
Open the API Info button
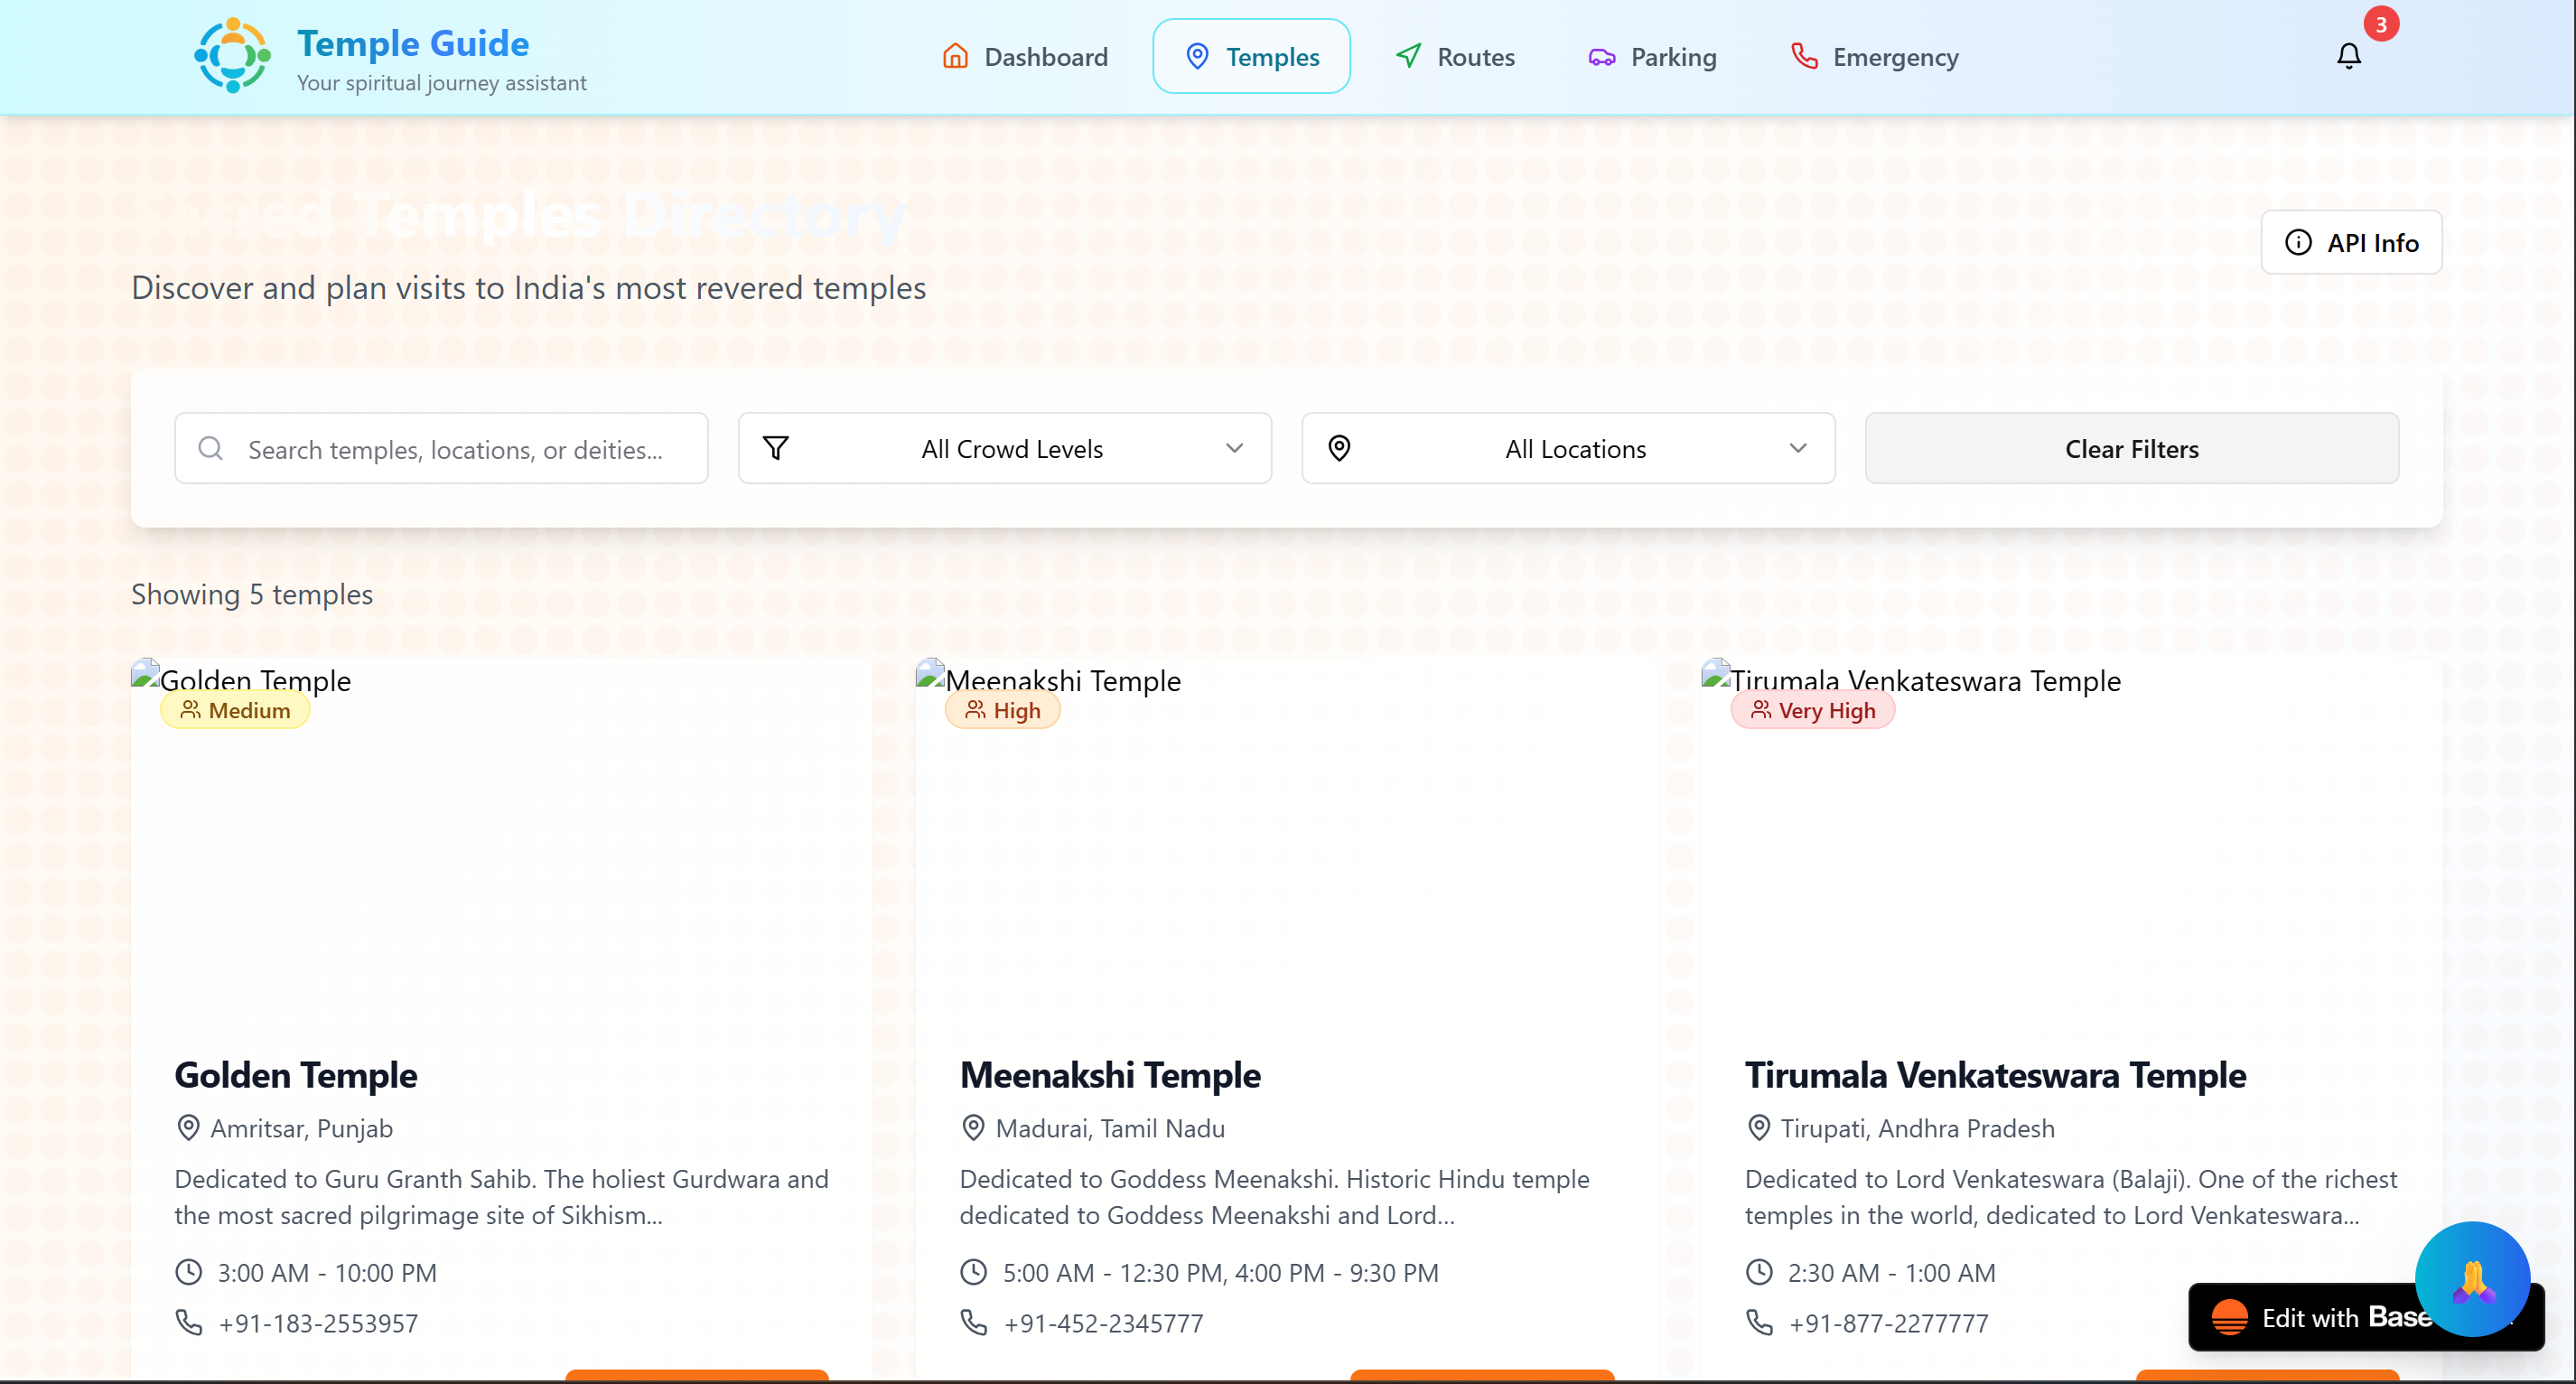click(2350, 242)
